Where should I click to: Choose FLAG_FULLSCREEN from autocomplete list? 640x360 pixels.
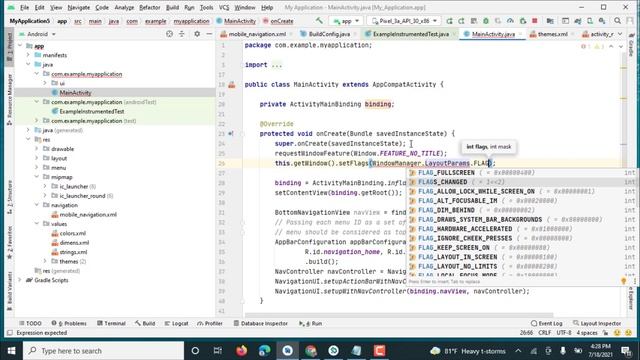tap(522, 173)
